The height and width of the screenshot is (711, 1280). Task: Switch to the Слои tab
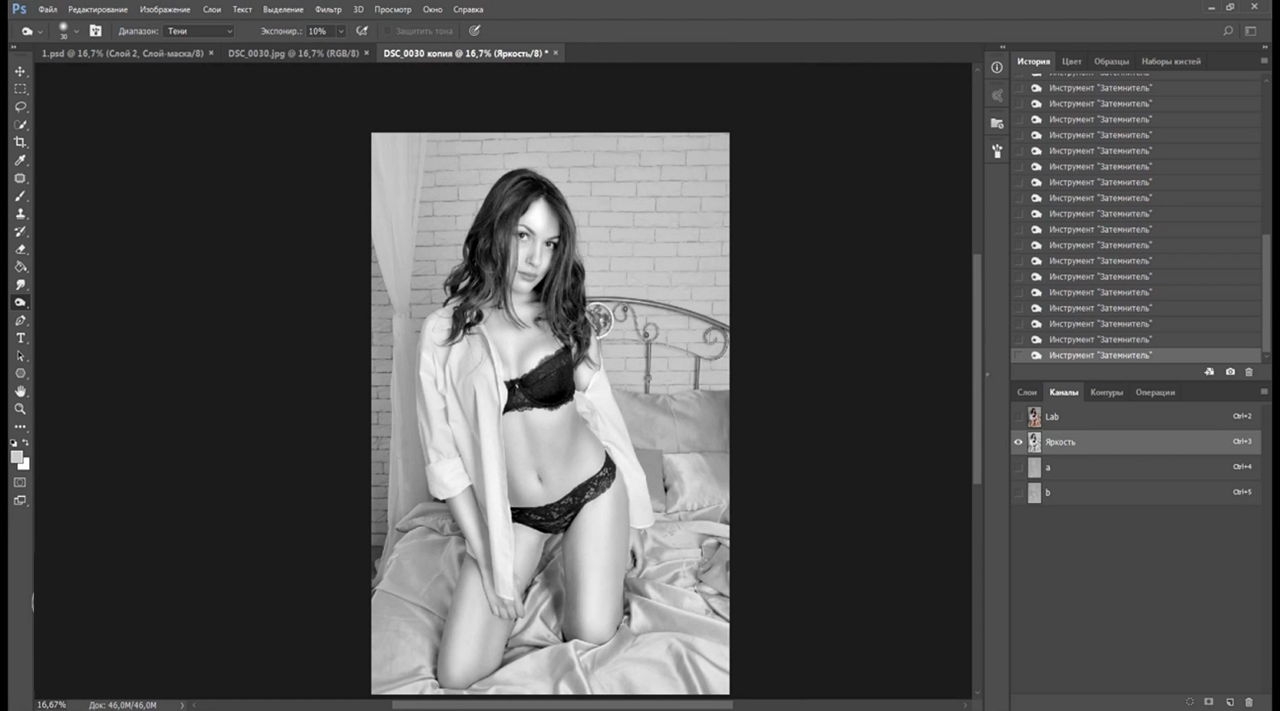coord(1027,392)
